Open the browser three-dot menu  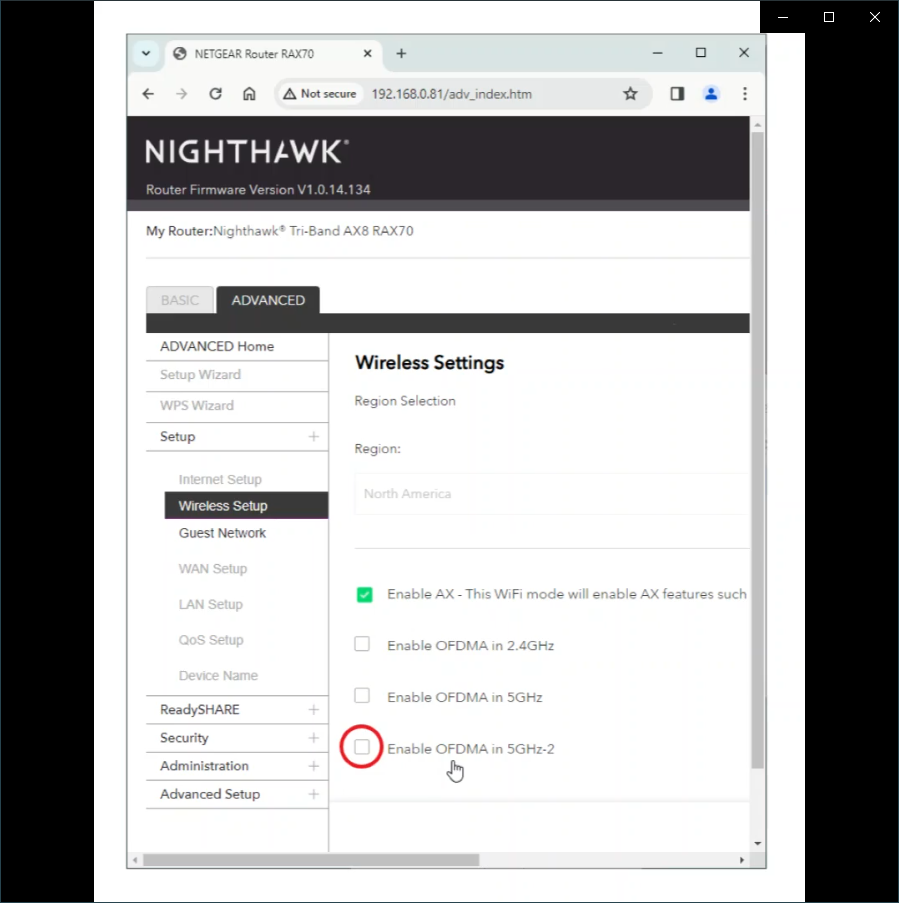pos(745,94)
